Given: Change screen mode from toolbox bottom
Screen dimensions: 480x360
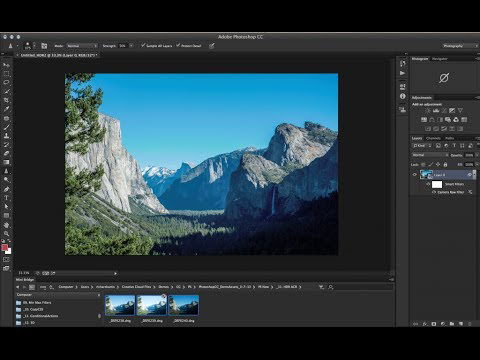Looking at the screenshot, I should click(x=6, y=268).
